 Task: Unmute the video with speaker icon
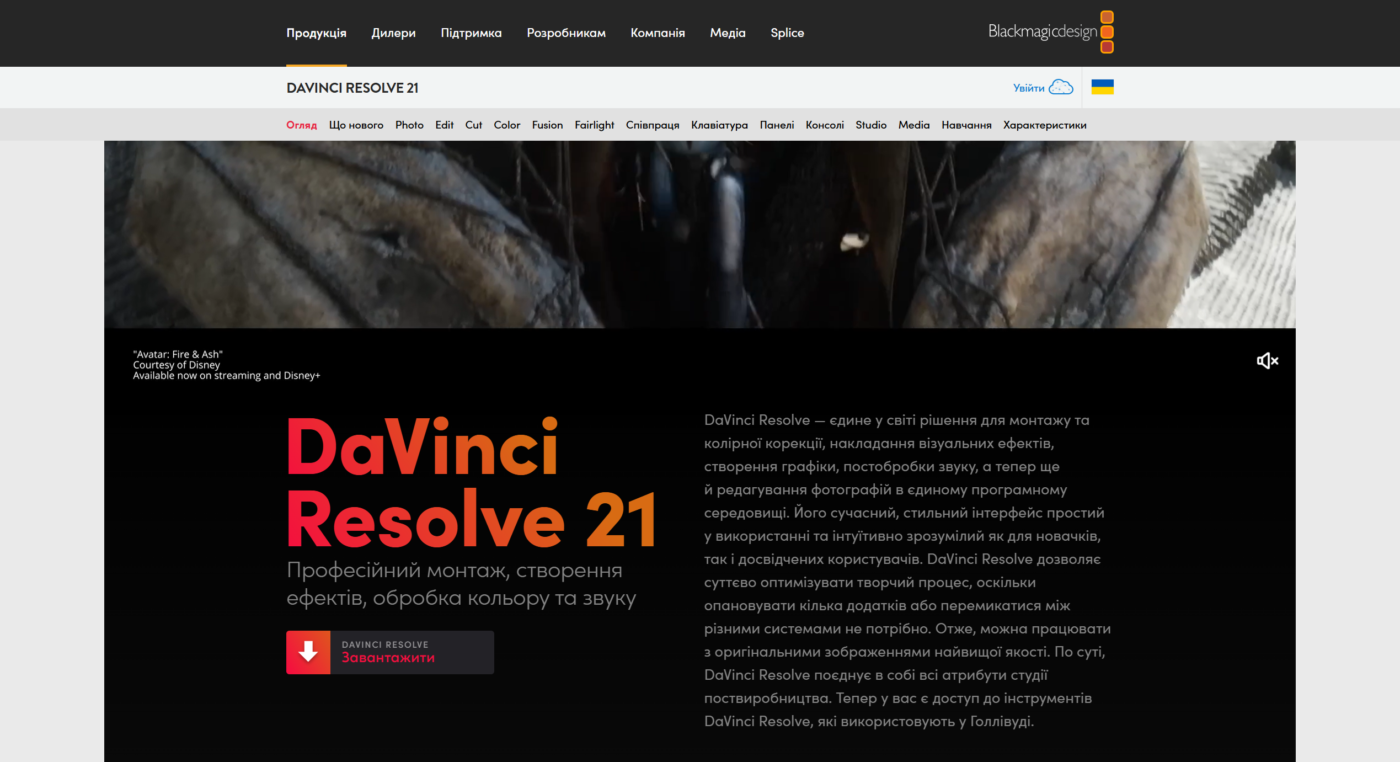[1267, 361]
